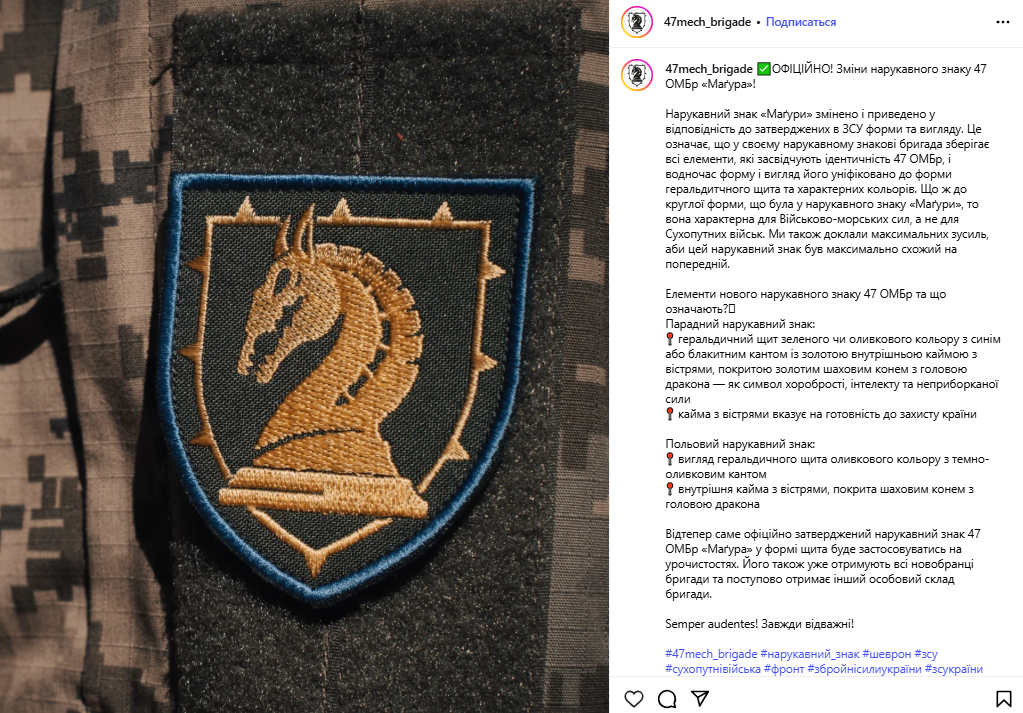
Task: Open #сухопутнівійська hashtag
Action: (x=713, y=669)
